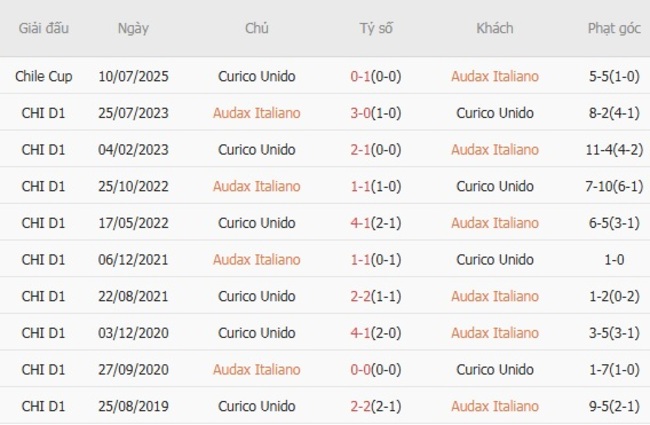Click the 'Ngày' column header

pyautogui.click(x=133, y=28)
